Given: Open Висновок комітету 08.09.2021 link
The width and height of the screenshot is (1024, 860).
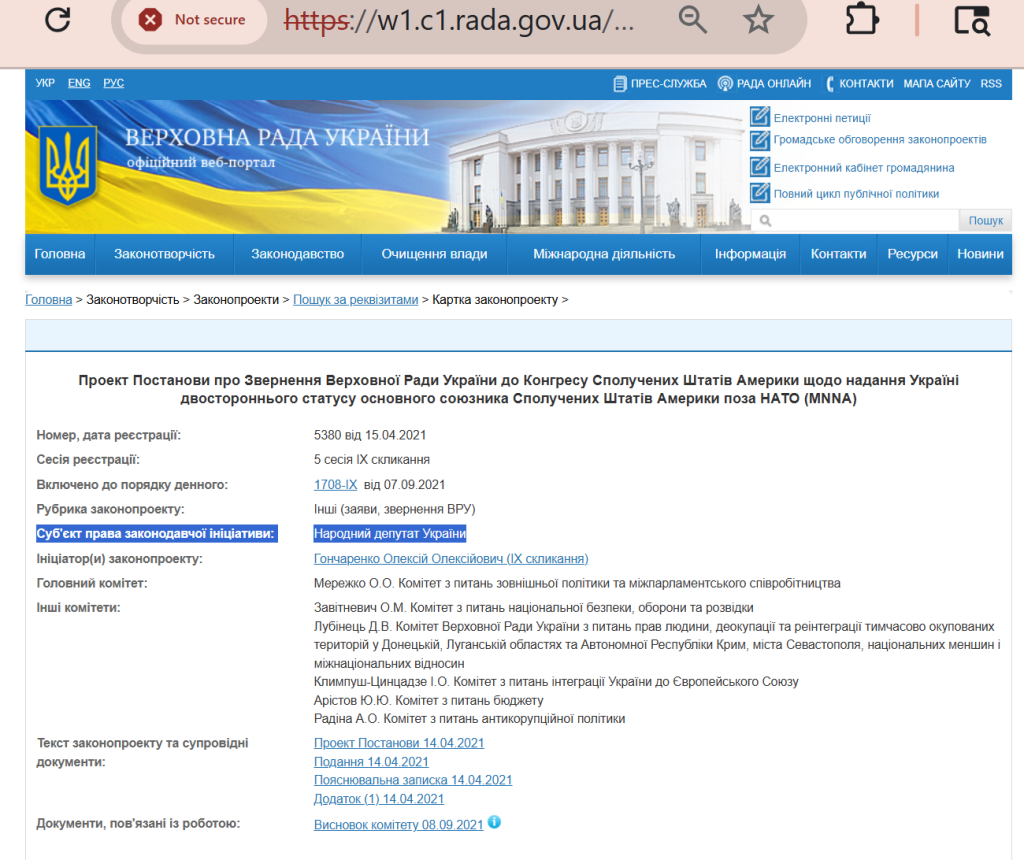Looking at the screenshot, I should [x=398, y=825].
